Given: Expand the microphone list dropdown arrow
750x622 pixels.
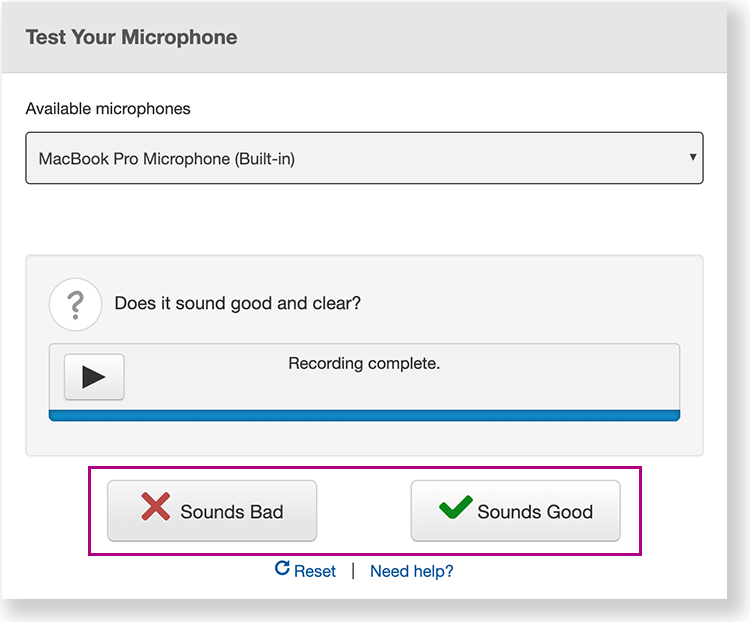Looking at the screenshot, I should [x=692, y=158].
